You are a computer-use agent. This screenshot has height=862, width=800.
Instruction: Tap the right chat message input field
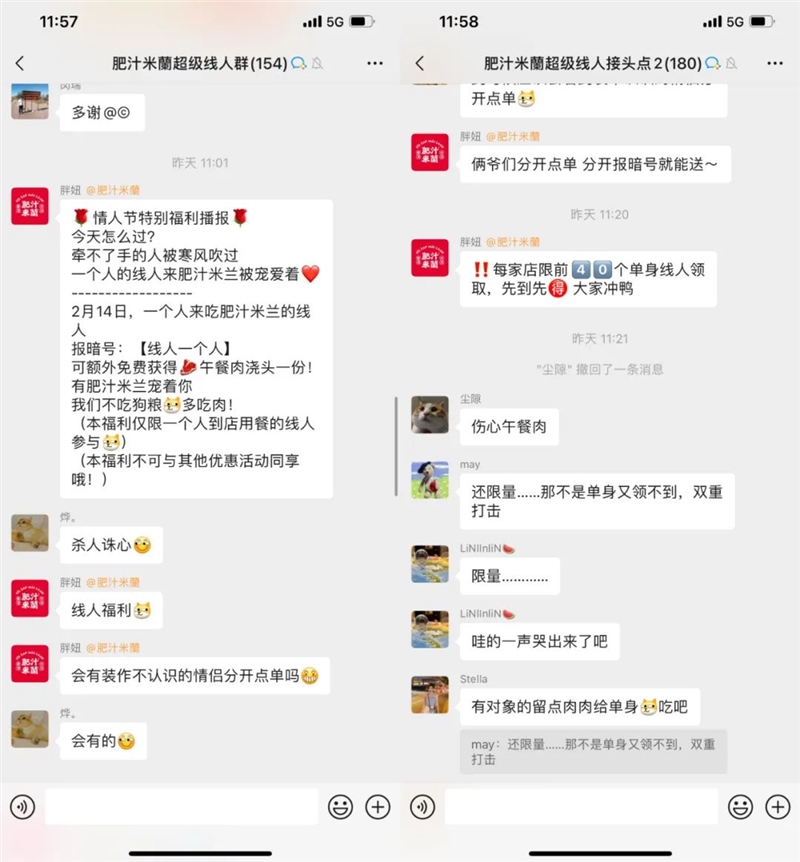pyautogui.click(x=581, y=807)
